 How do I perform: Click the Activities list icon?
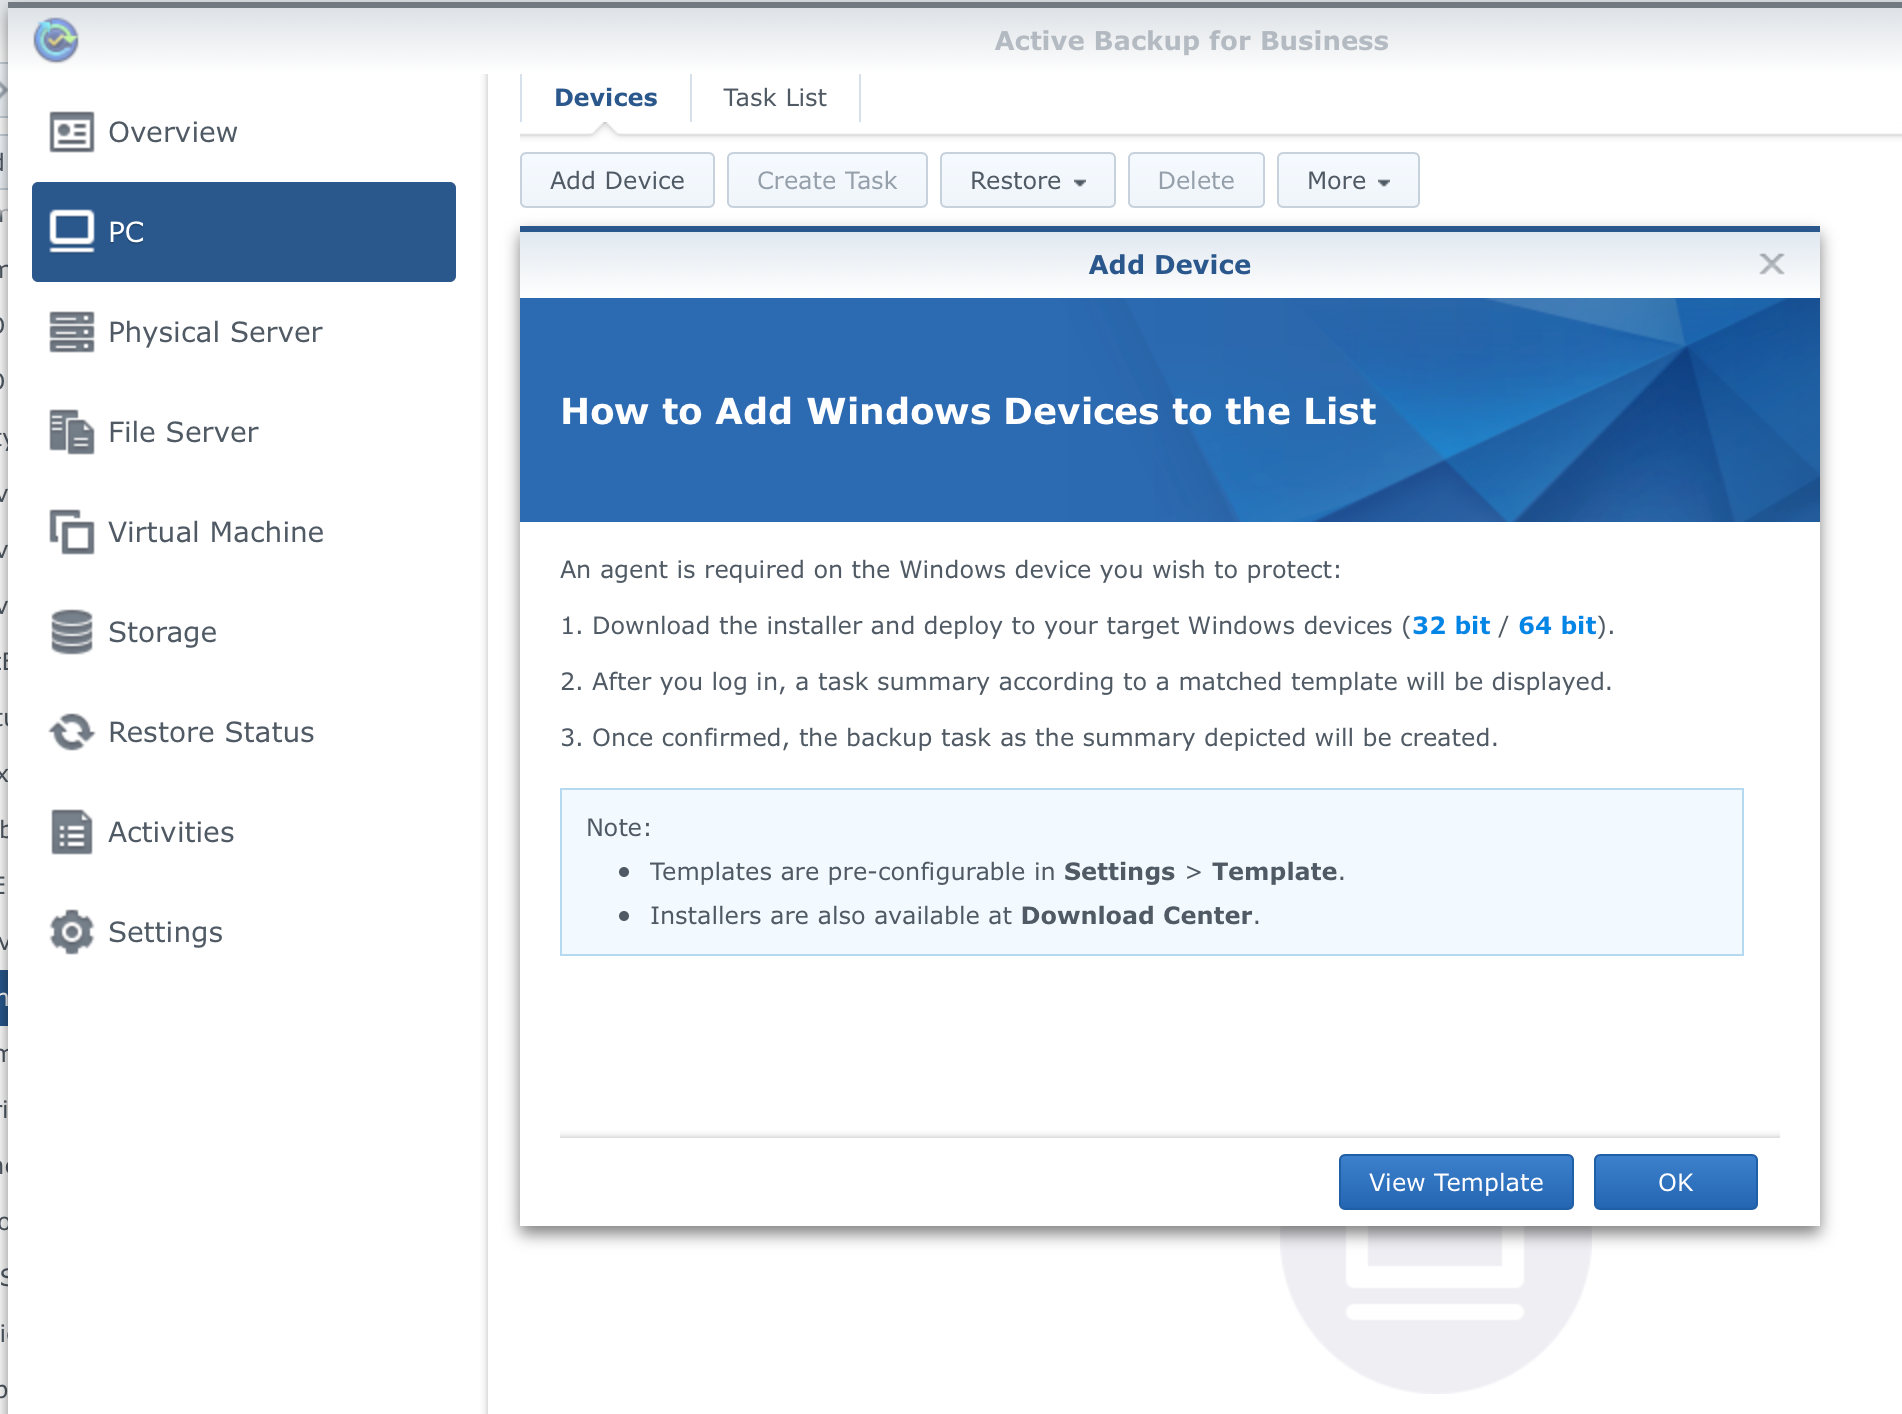click(72, 832)
